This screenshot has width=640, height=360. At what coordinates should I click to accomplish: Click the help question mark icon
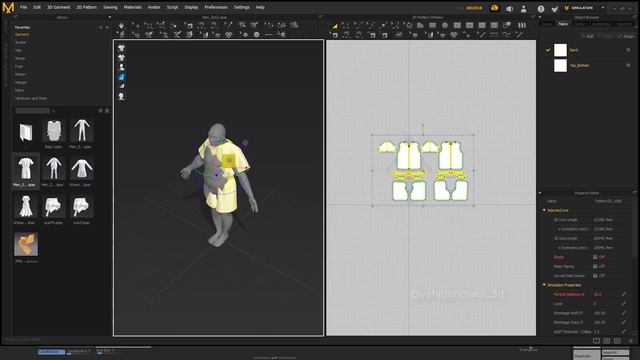541,9
